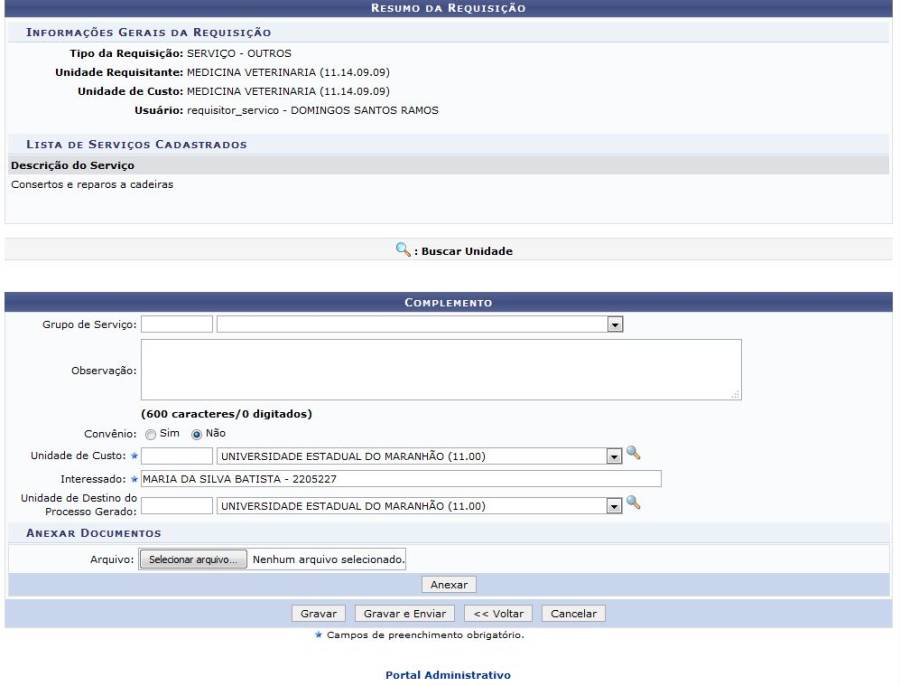
Task: Select the Sim radio button for Convênio
Action: pos(151,434)
